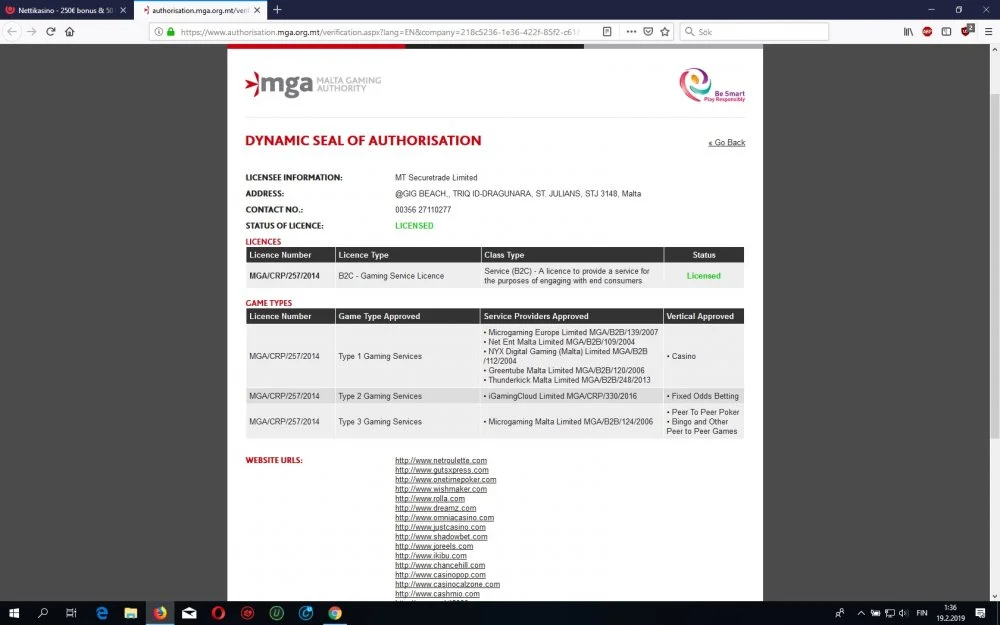This screenshot has width=1000, height=625.
Task: Click the green LICENSED status of licence
Action: [x=414, y=226]
